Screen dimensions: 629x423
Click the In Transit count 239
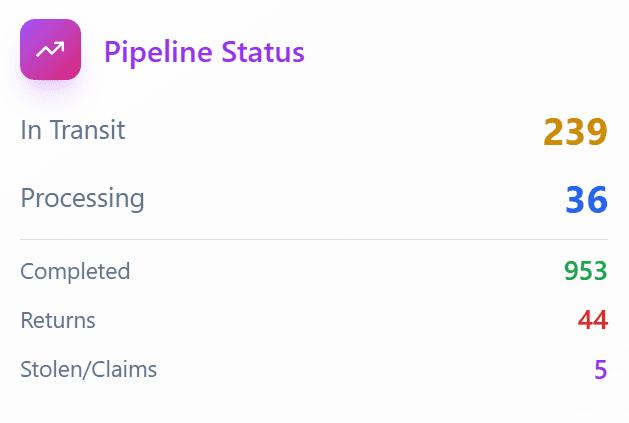click(x=575, y=132)
